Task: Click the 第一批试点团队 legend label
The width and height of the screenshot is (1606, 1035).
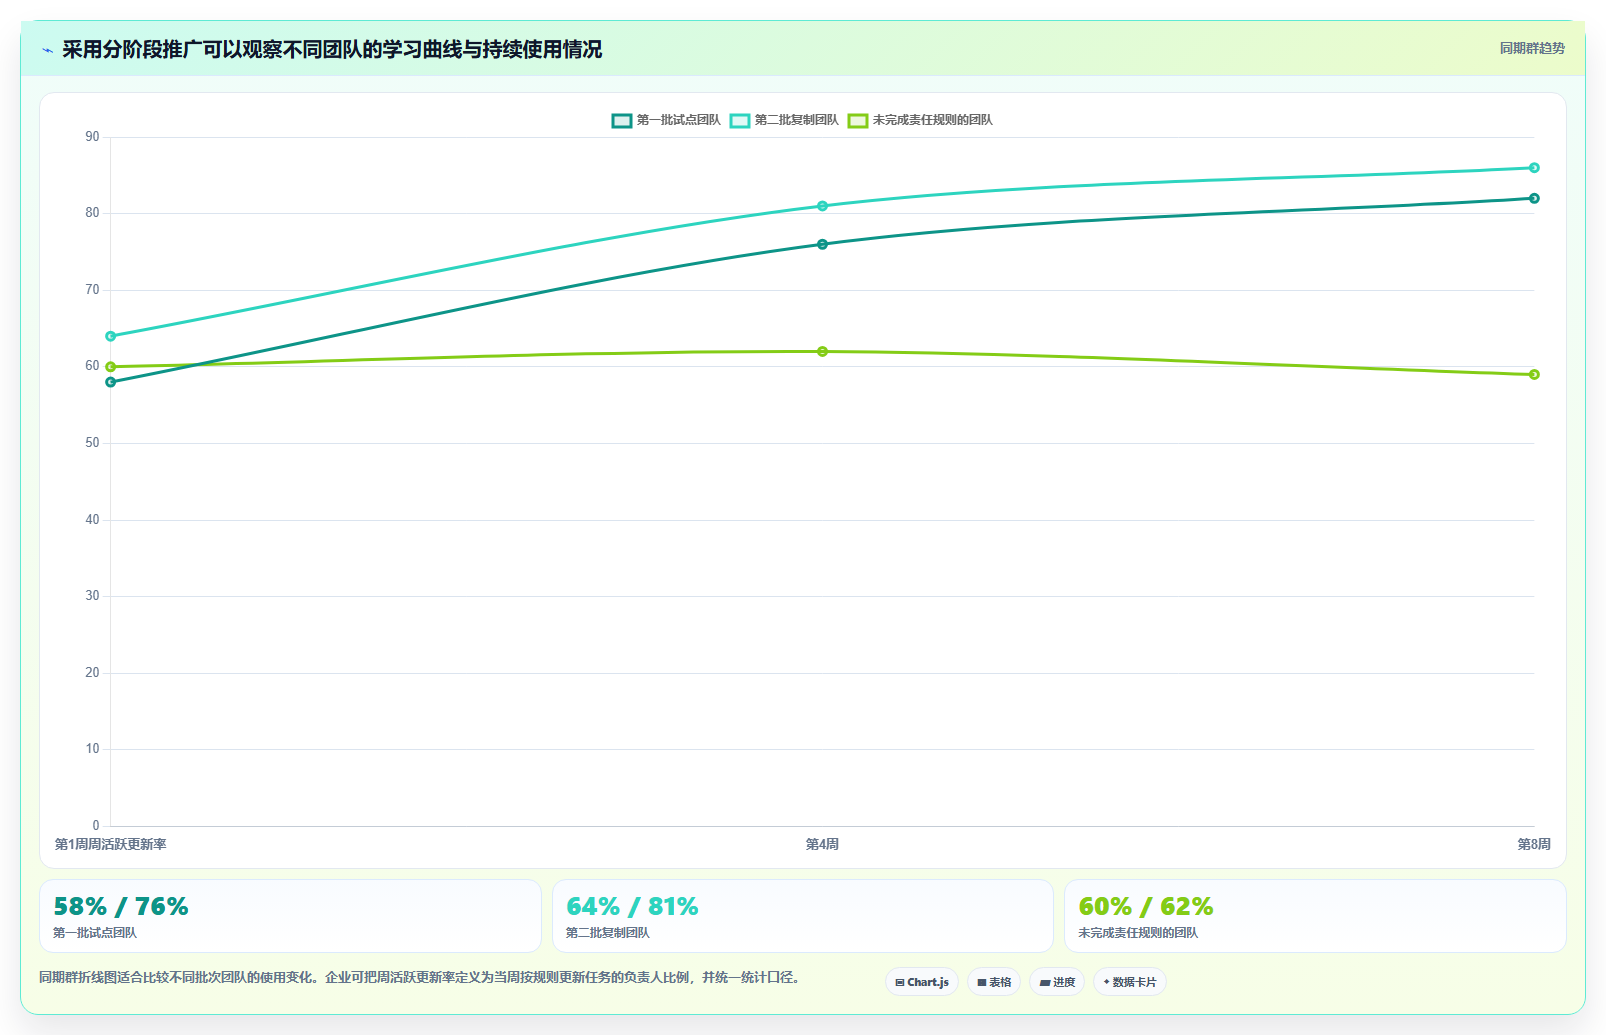Action: (679, 120)
